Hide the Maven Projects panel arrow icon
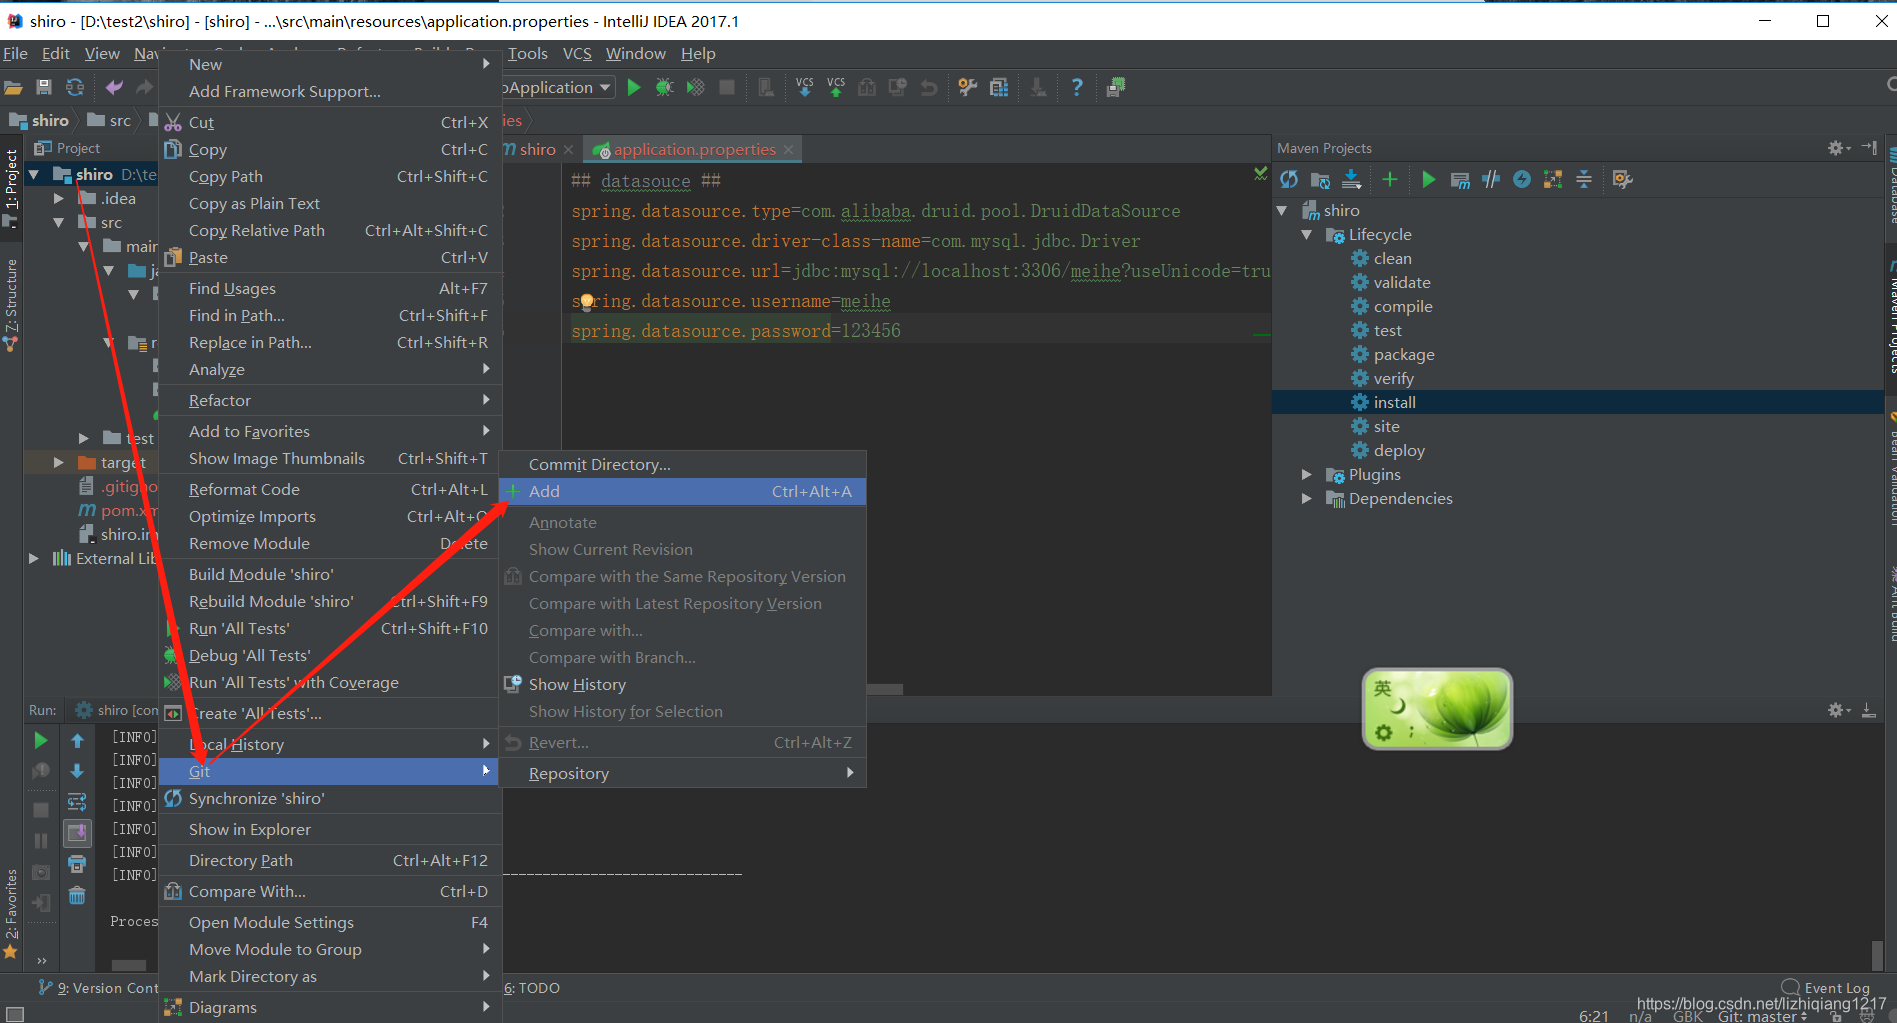Viewport: 1897px width, 1023px height. [1869, 148]
